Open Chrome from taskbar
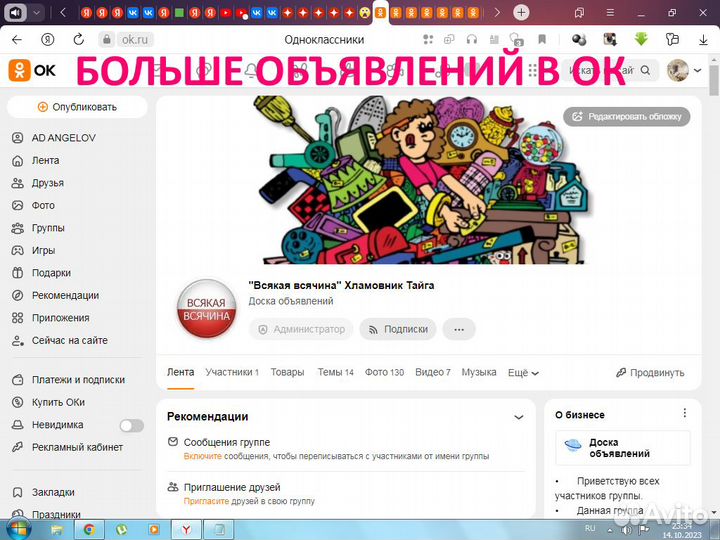Viewport: 720px width, 540px height. [x=89, y=530]
